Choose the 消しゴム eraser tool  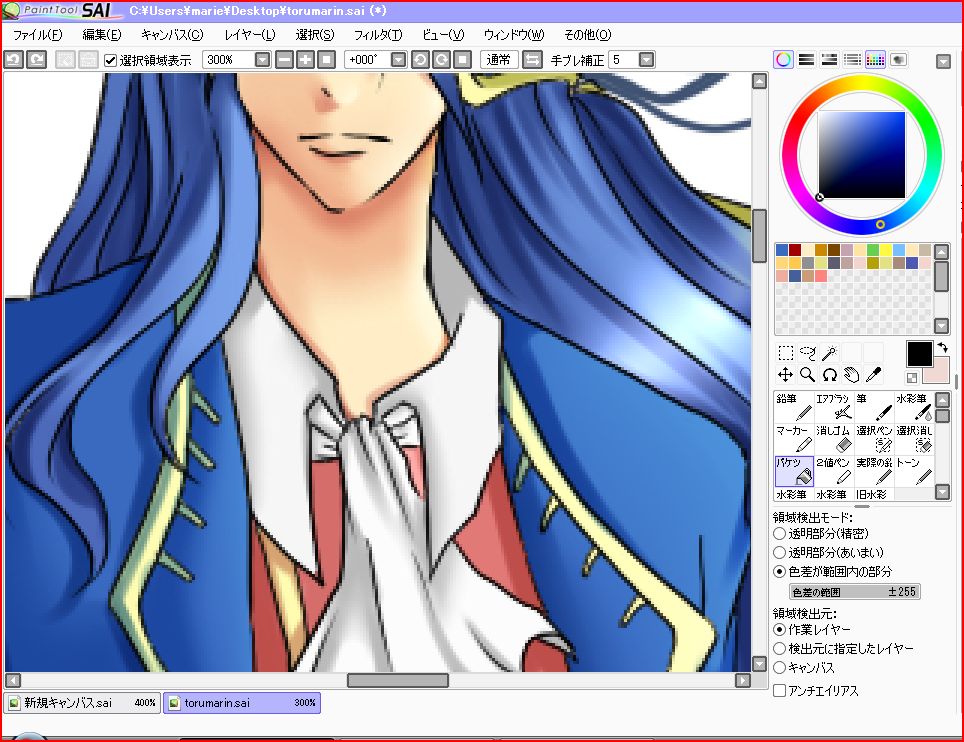pyautogui.click(x=834, y=439)
